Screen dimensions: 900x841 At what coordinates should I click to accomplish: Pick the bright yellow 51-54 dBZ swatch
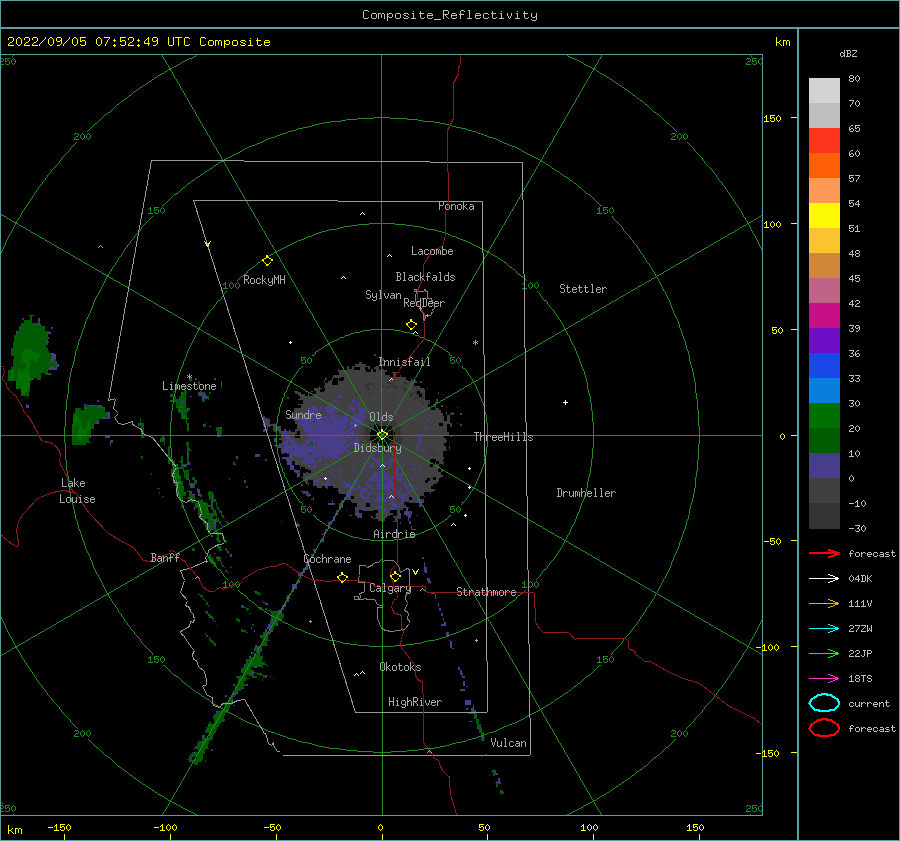pos(824,216)
